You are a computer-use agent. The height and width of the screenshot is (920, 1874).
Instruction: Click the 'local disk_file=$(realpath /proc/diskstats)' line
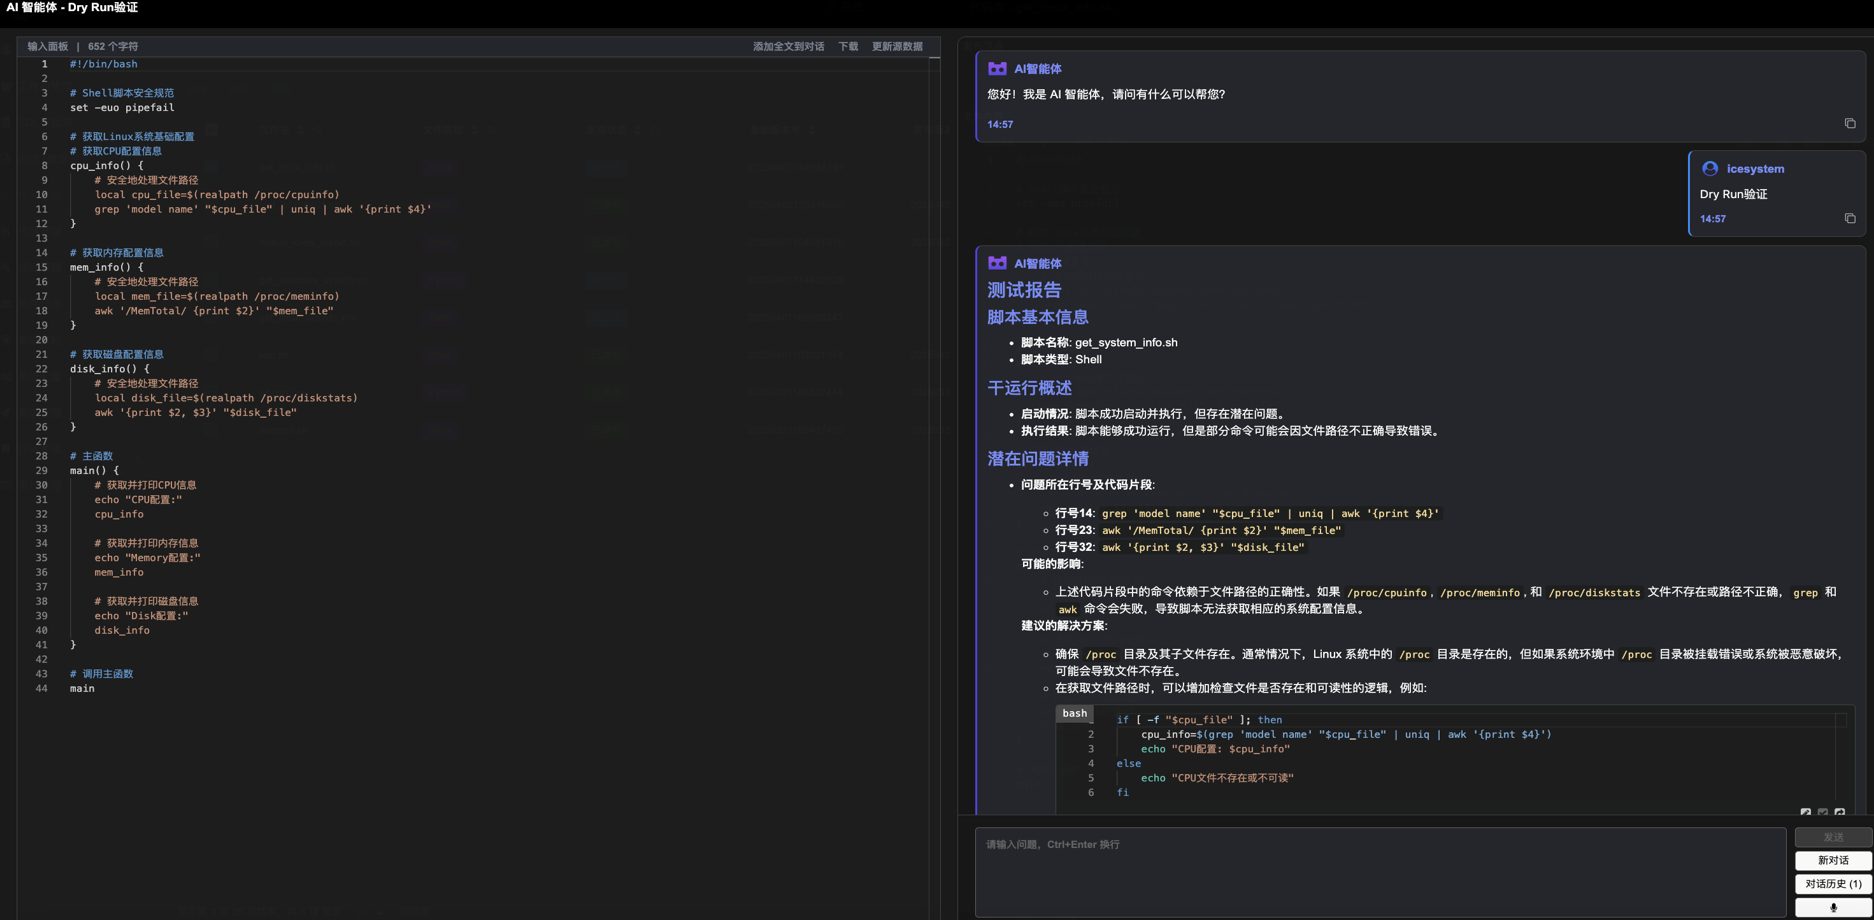(x=226, y=398)
